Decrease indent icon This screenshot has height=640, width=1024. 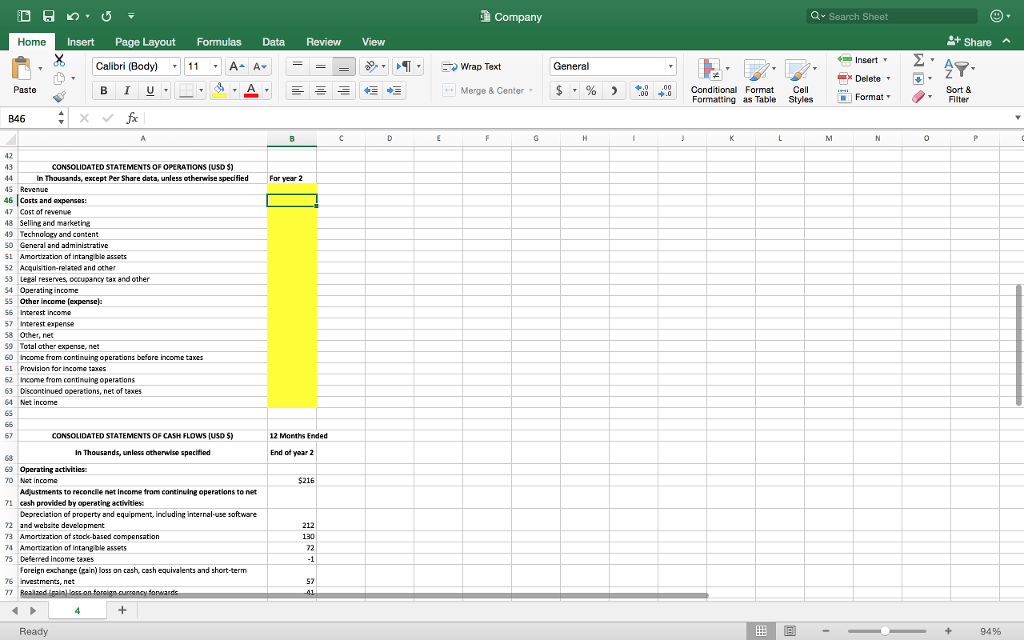click(x=371, y=90)
